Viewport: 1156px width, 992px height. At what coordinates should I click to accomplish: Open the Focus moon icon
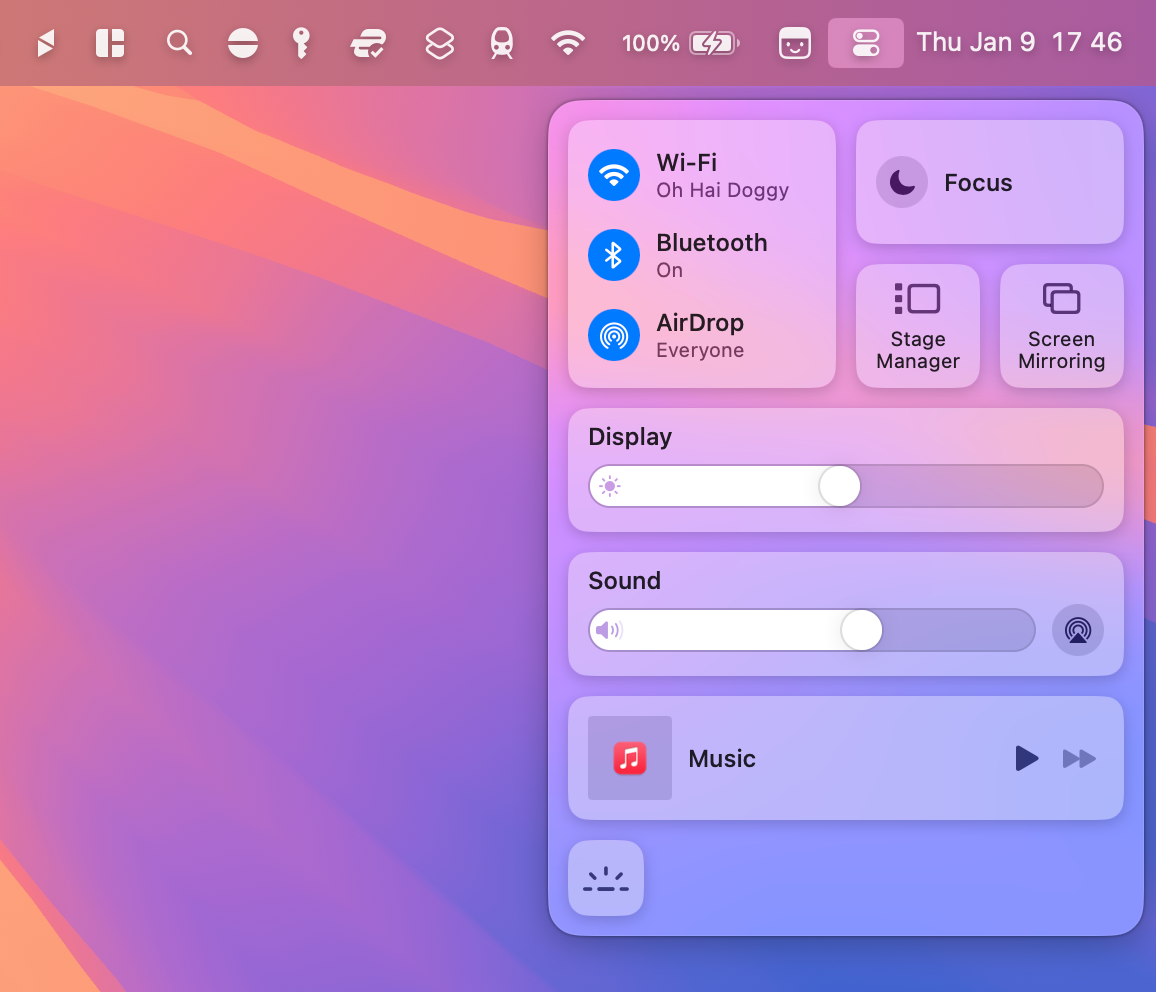coord(901,182)
